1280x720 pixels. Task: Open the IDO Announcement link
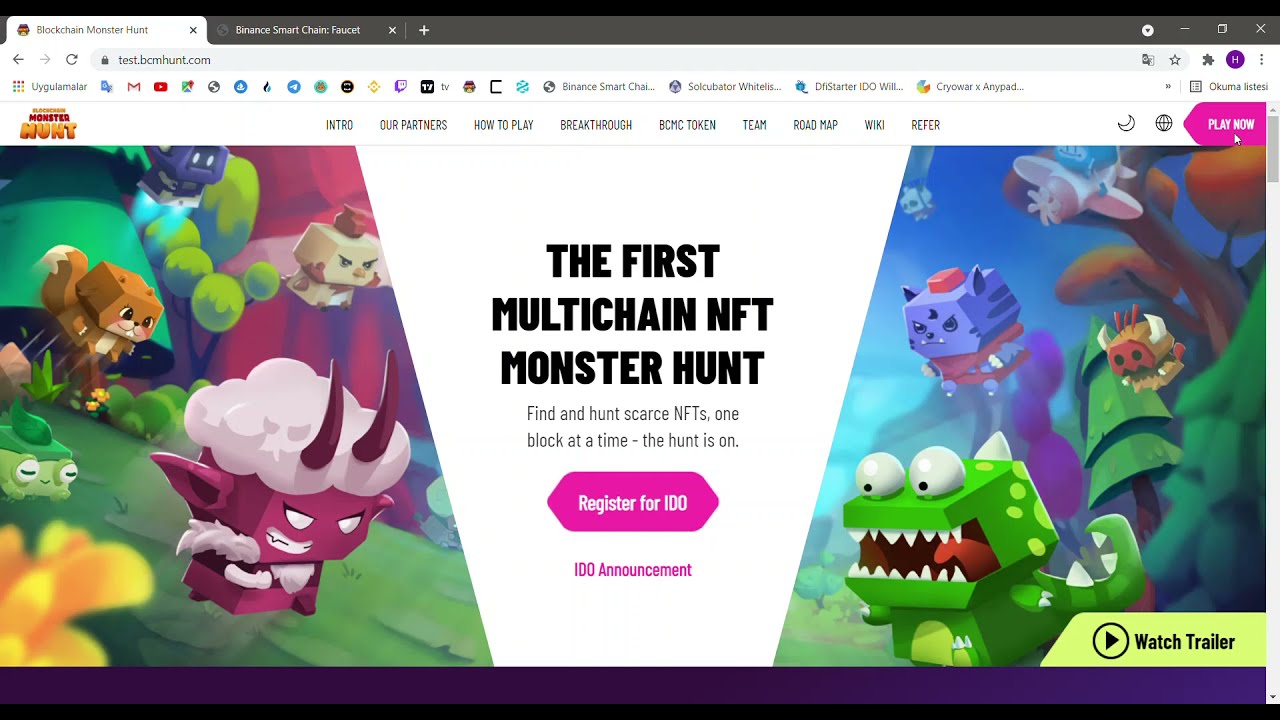pyautogui.click(x=633, y=570)
